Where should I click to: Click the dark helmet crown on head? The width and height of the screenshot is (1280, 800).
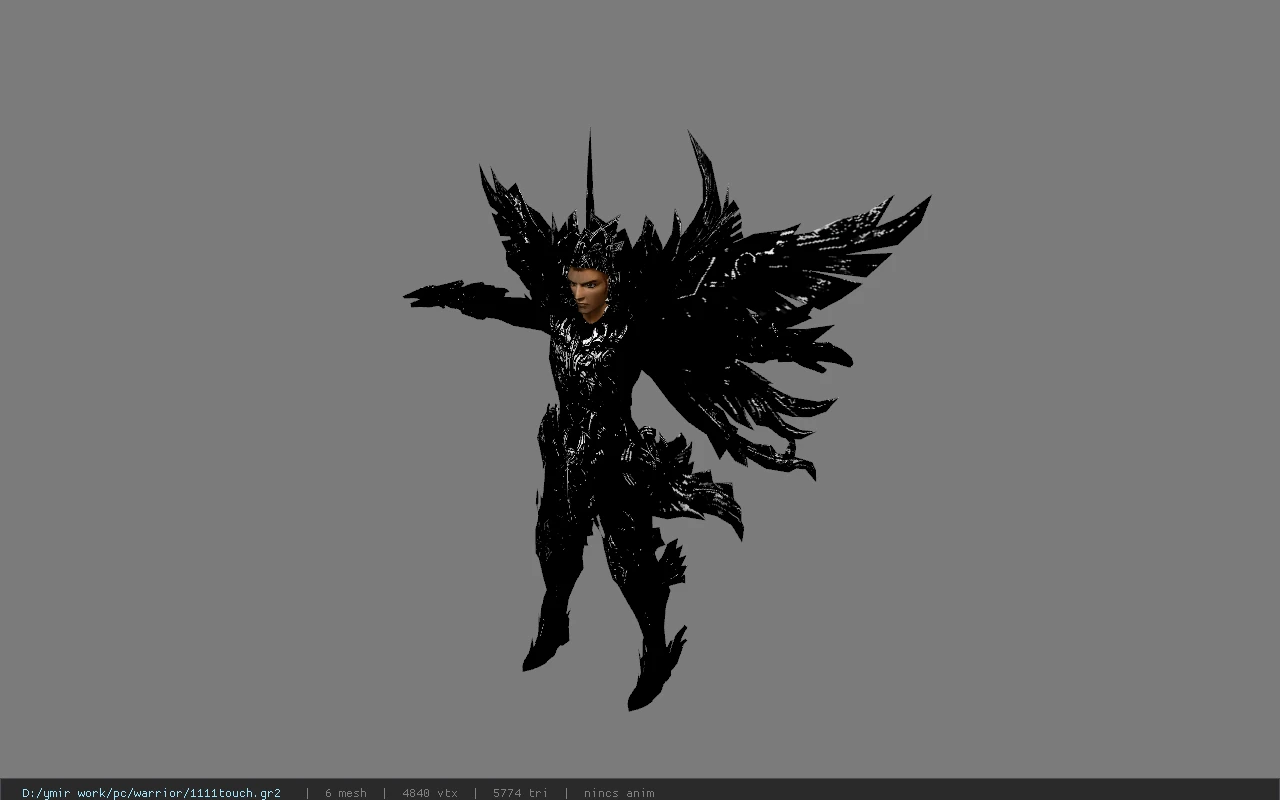(x=592, y=245)
